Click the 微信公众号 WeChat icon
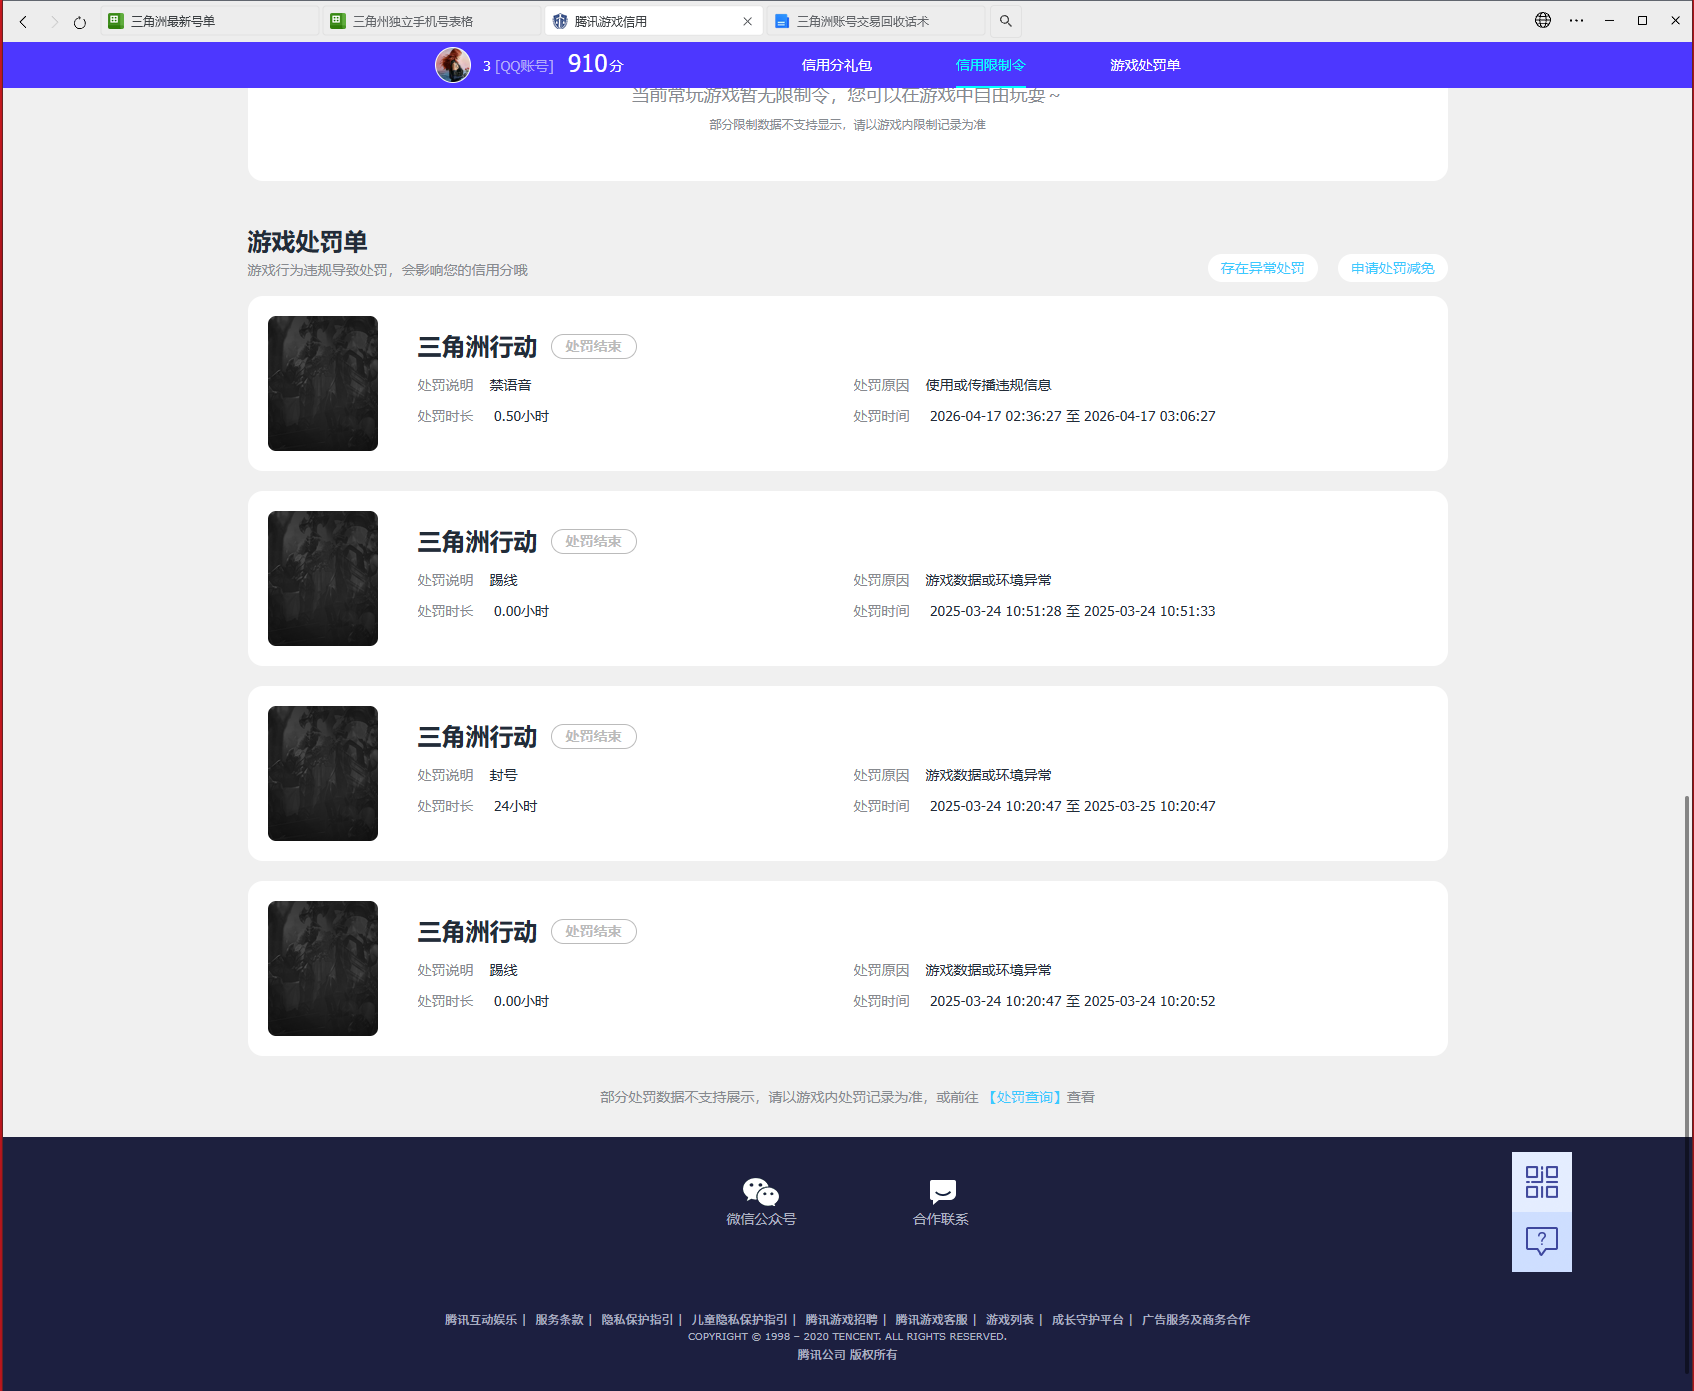This screenshot has width=1694, height=1391. [761, 1192]
